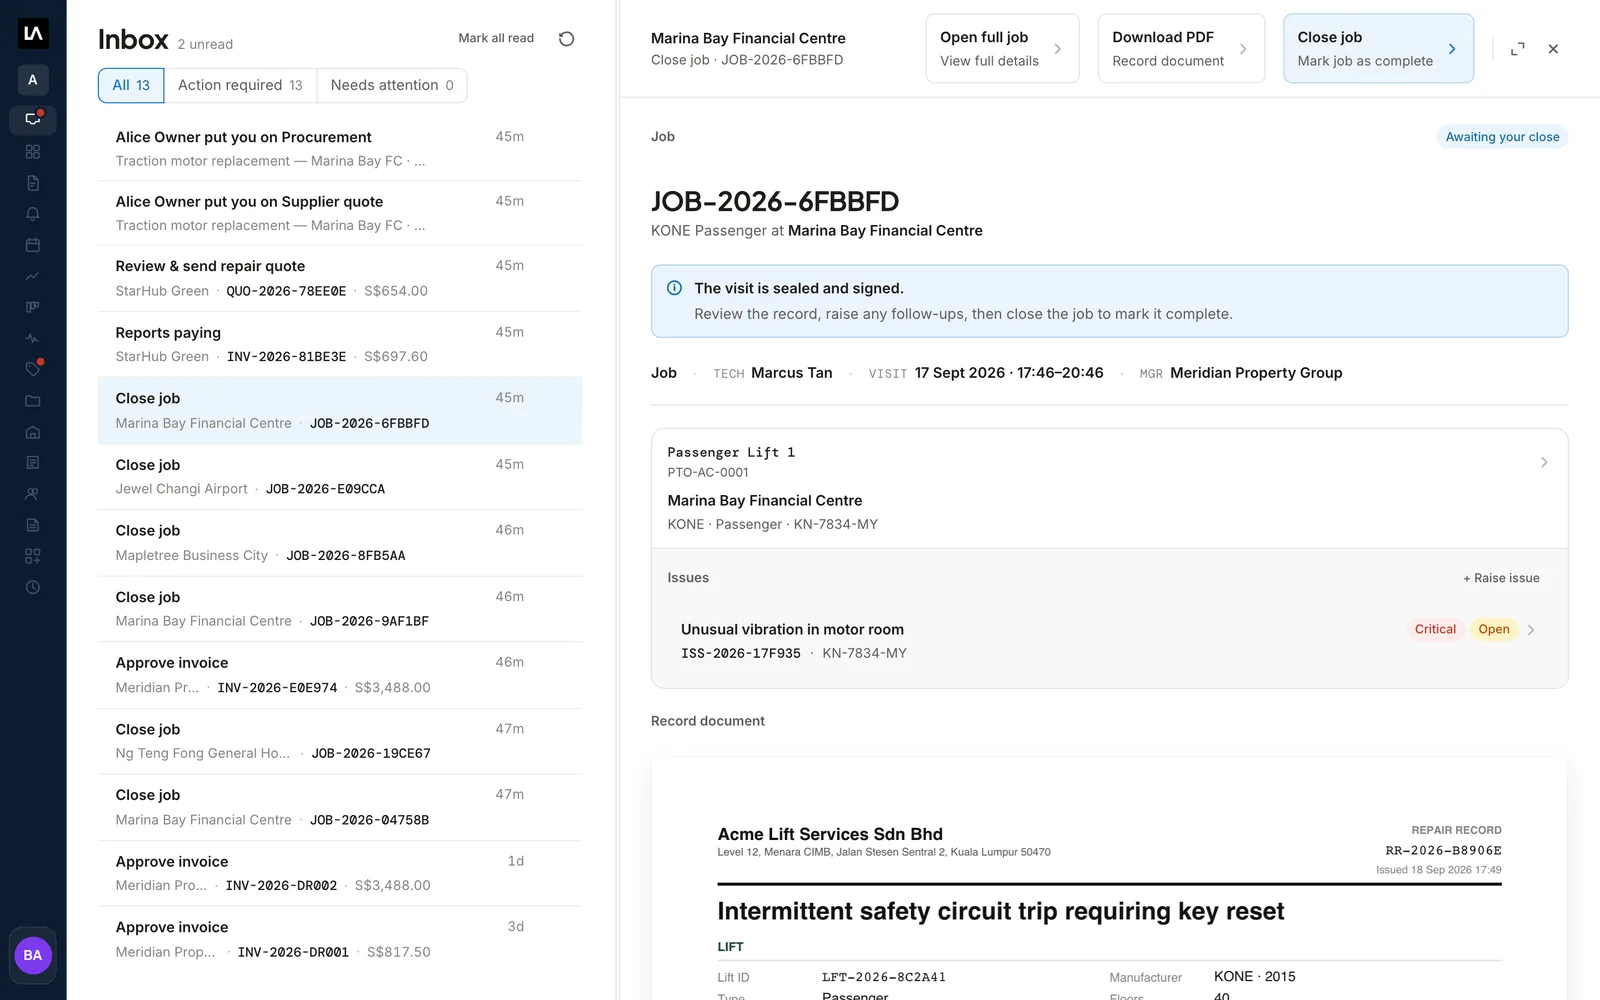
Task: Open Close job for Jewel Changi Airport
Action: (340, 477)
